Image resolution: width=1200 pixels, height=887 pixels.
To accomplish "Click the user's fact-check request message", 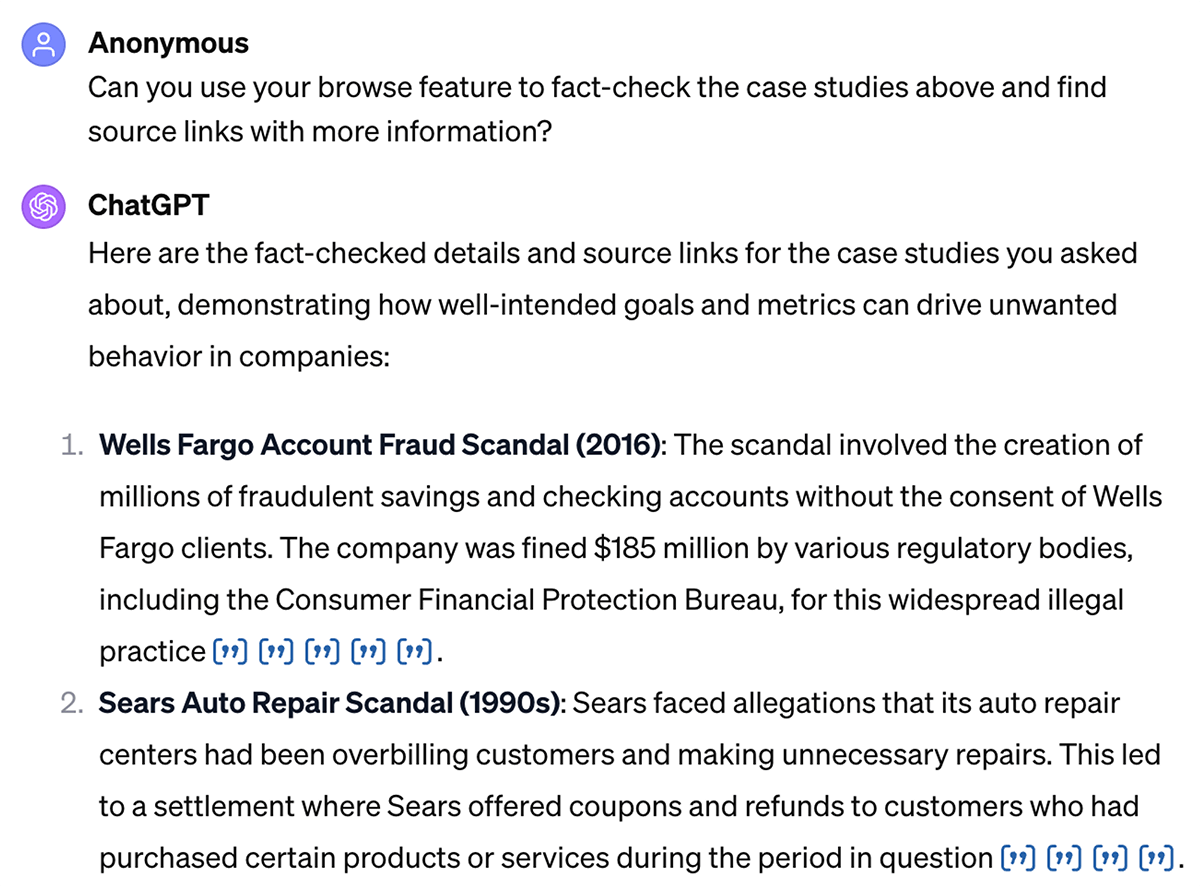I will click(x=597, y=108).
